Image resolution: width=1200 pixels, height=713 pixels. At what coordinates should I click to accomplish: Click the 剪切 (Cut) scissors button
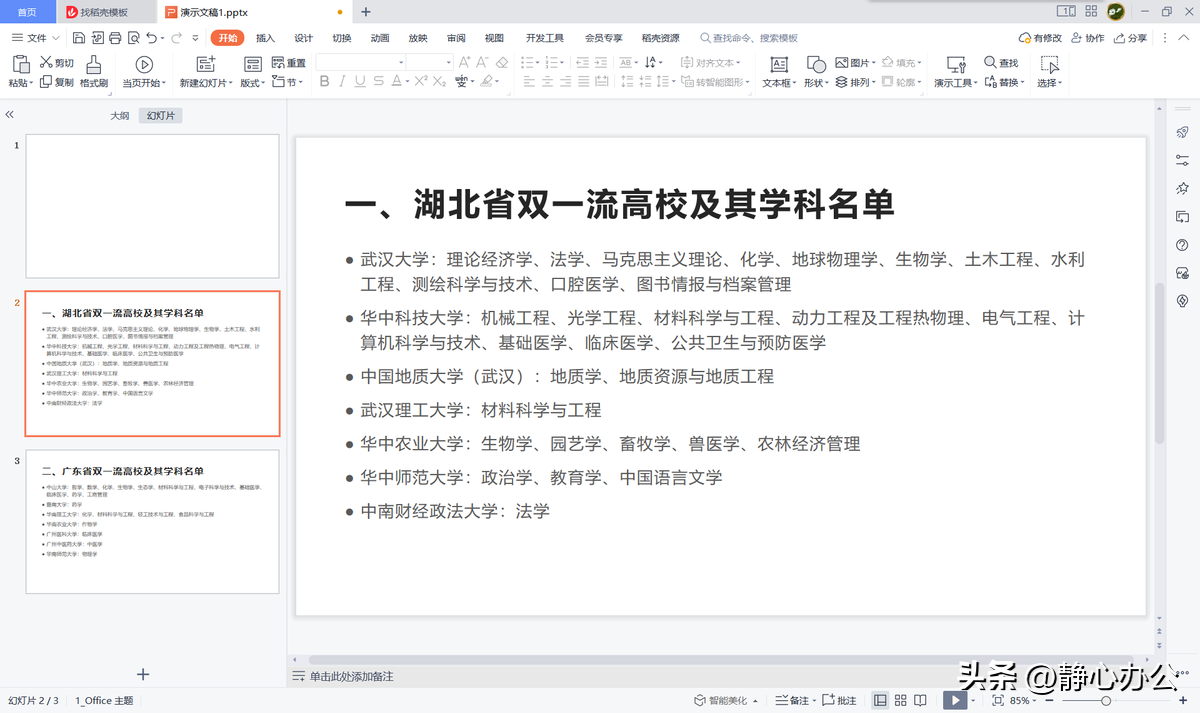coord(57,63)
